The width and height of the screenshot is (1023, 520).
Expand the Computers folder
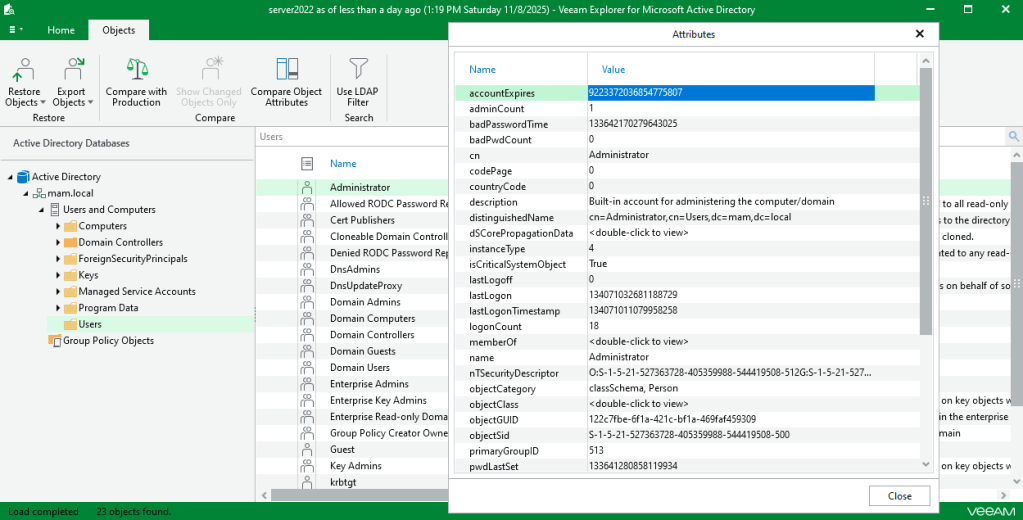pyautogui.click(x=58, y=226)
